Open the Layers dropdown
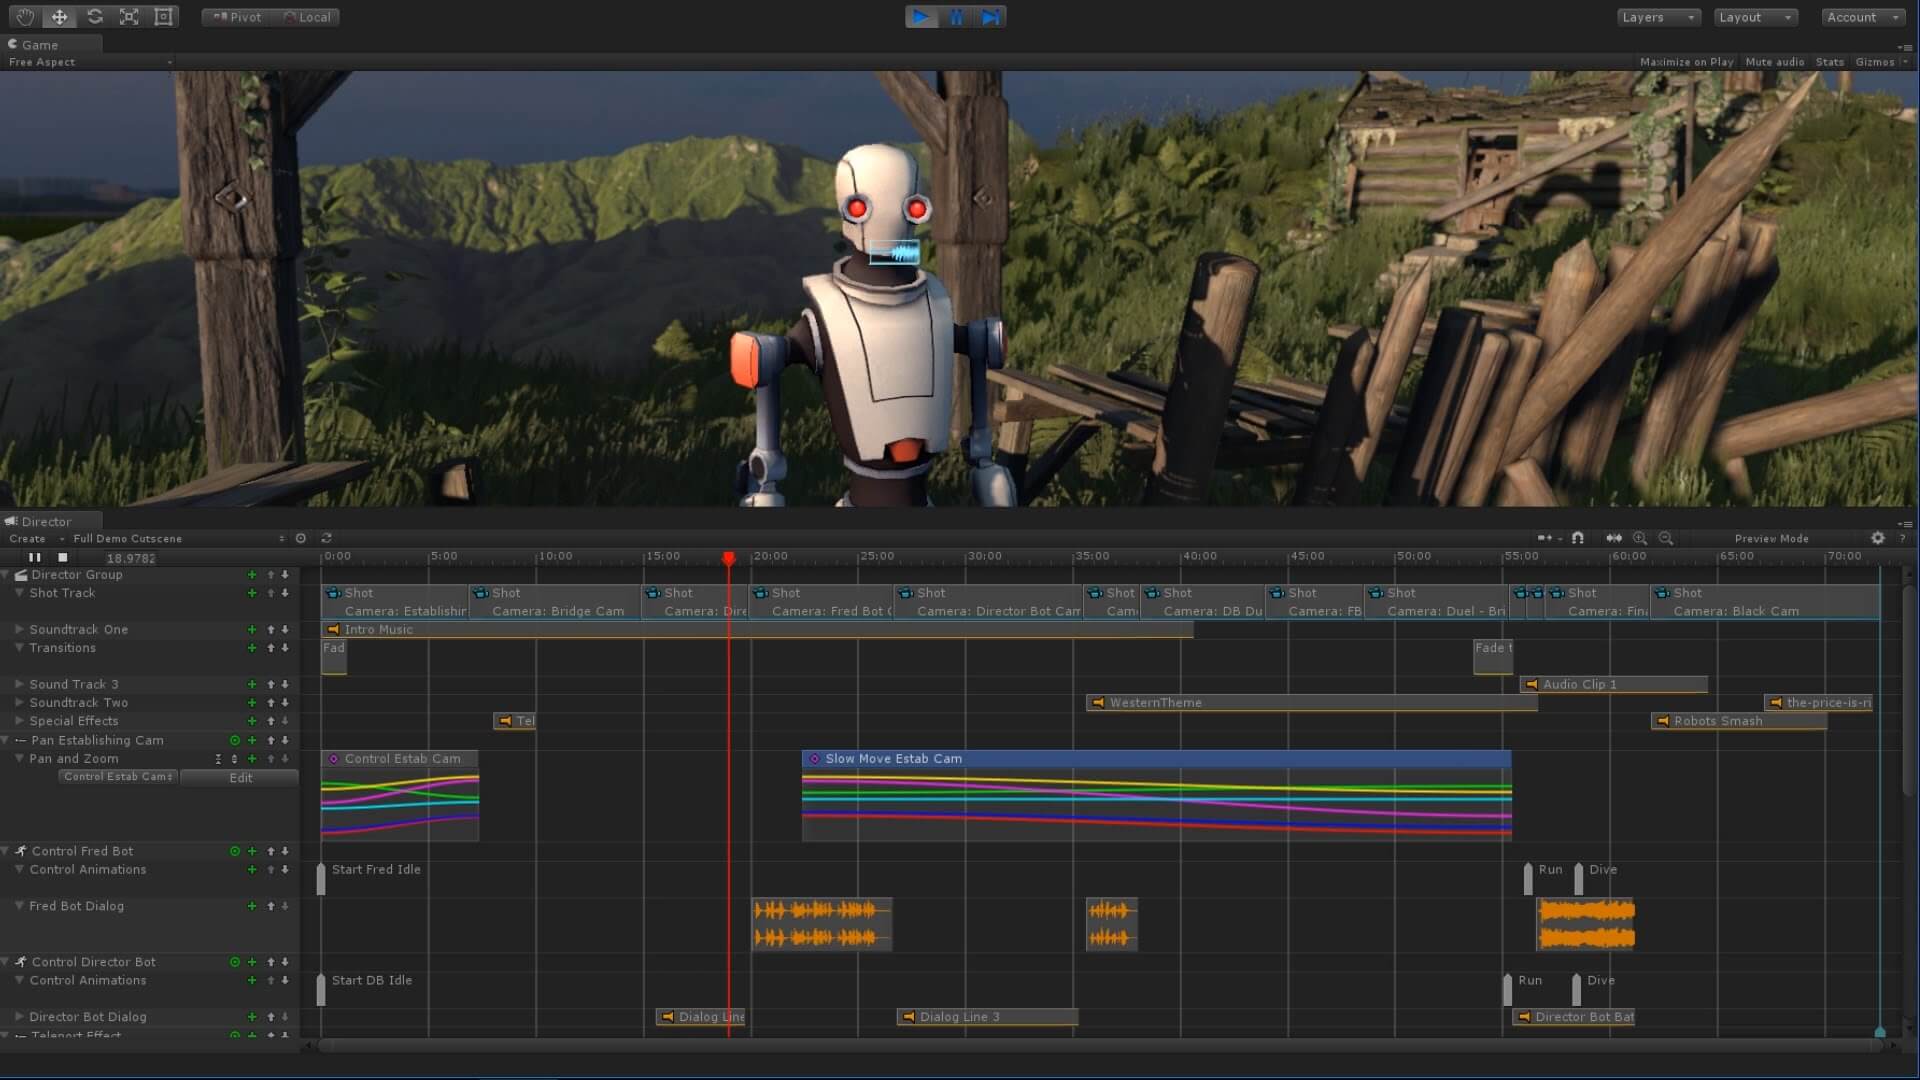Viewport: 1920px width, 1080px height. pos(1657,17)
